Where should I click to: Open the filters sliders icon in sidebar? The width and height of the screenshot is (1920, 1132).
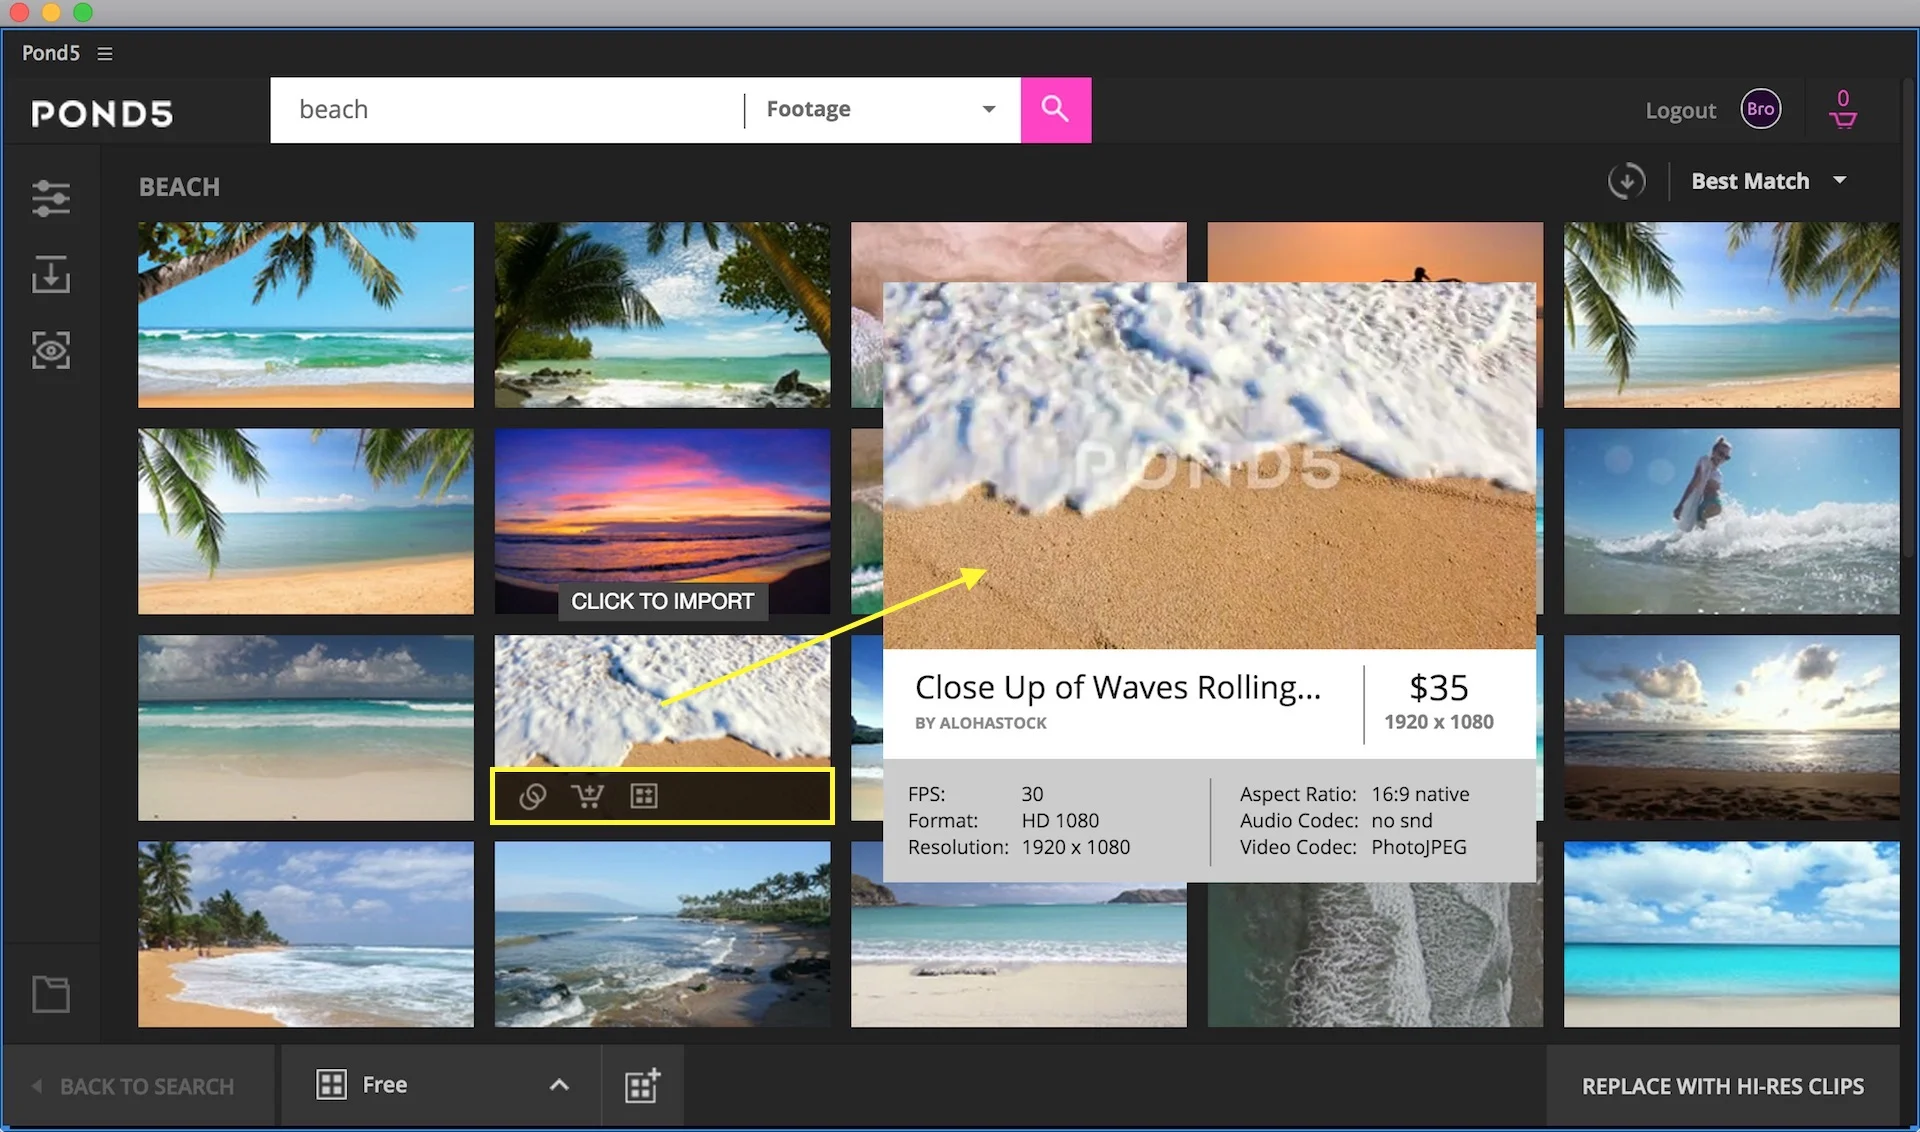coord(50,198)
